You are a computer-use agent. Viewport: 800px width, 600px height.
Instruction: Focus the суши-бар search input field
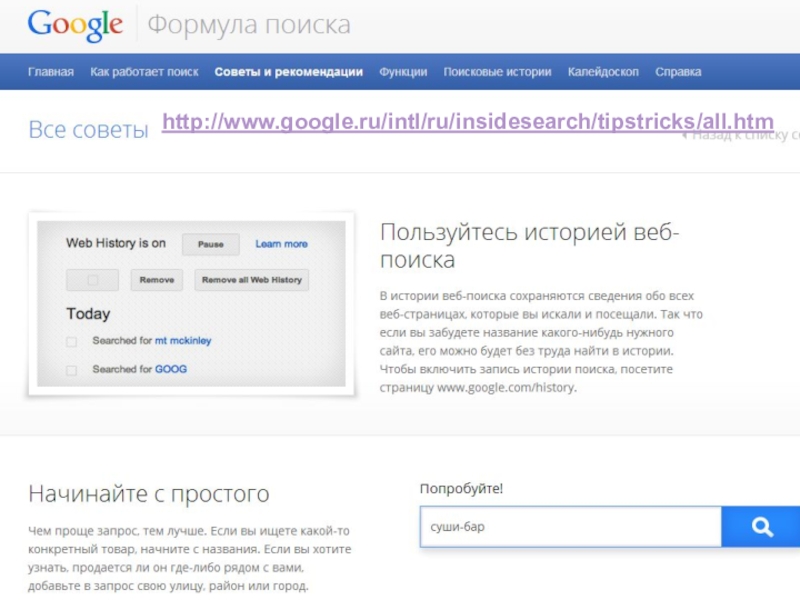click(x=570, y=526)
